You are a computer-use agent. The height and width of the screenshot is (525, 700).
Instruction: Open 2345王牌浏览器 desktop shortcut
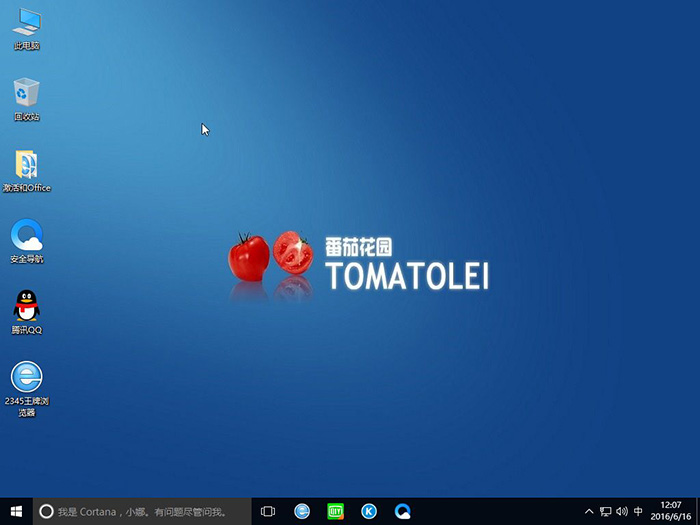[27, 378]
